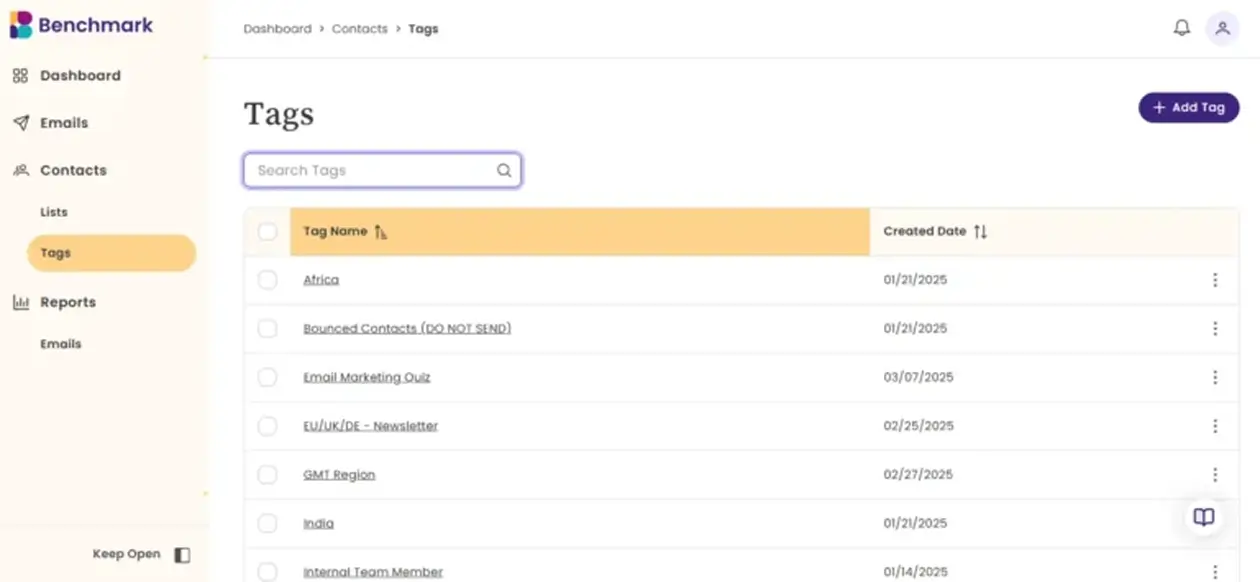The image size is (1260, 582).
Task: Click the Contacts people icon in sidebar
Action: tap(19, 170)
